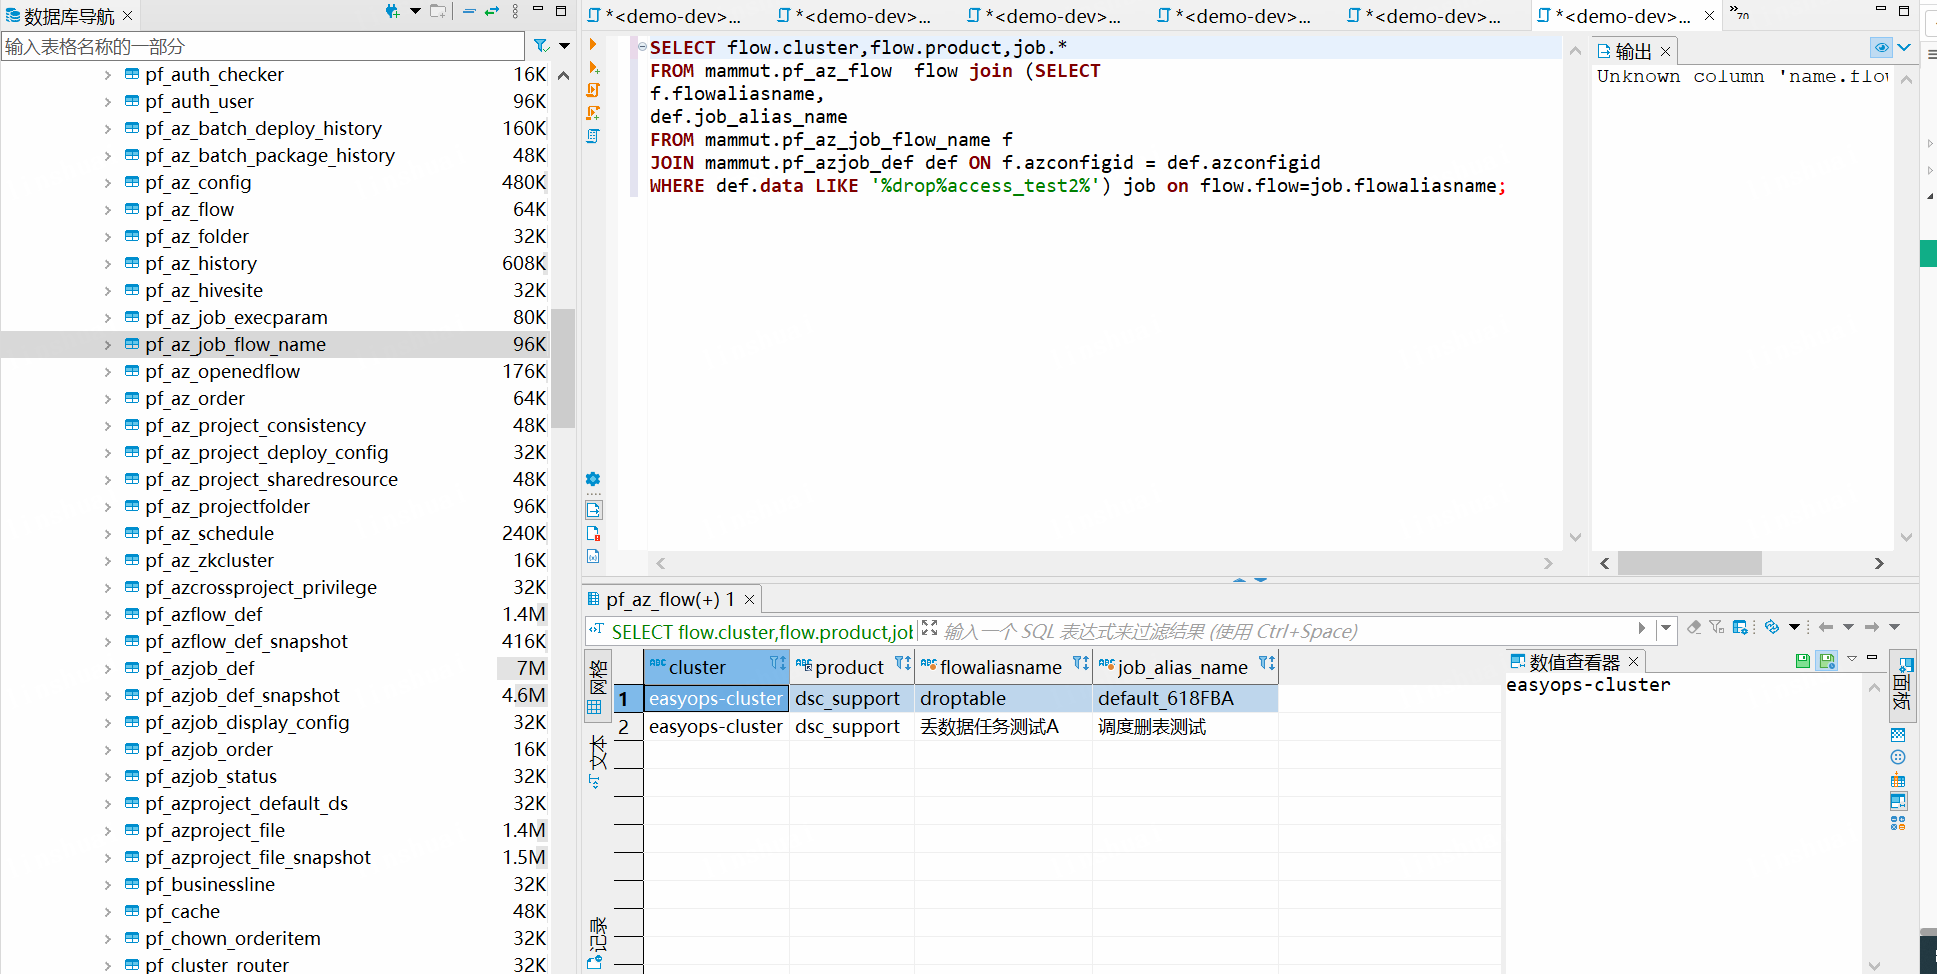Select default_618FBA cell value
The width and height of the screenshot is (1937, 974).
click(x=1185, y=698)
